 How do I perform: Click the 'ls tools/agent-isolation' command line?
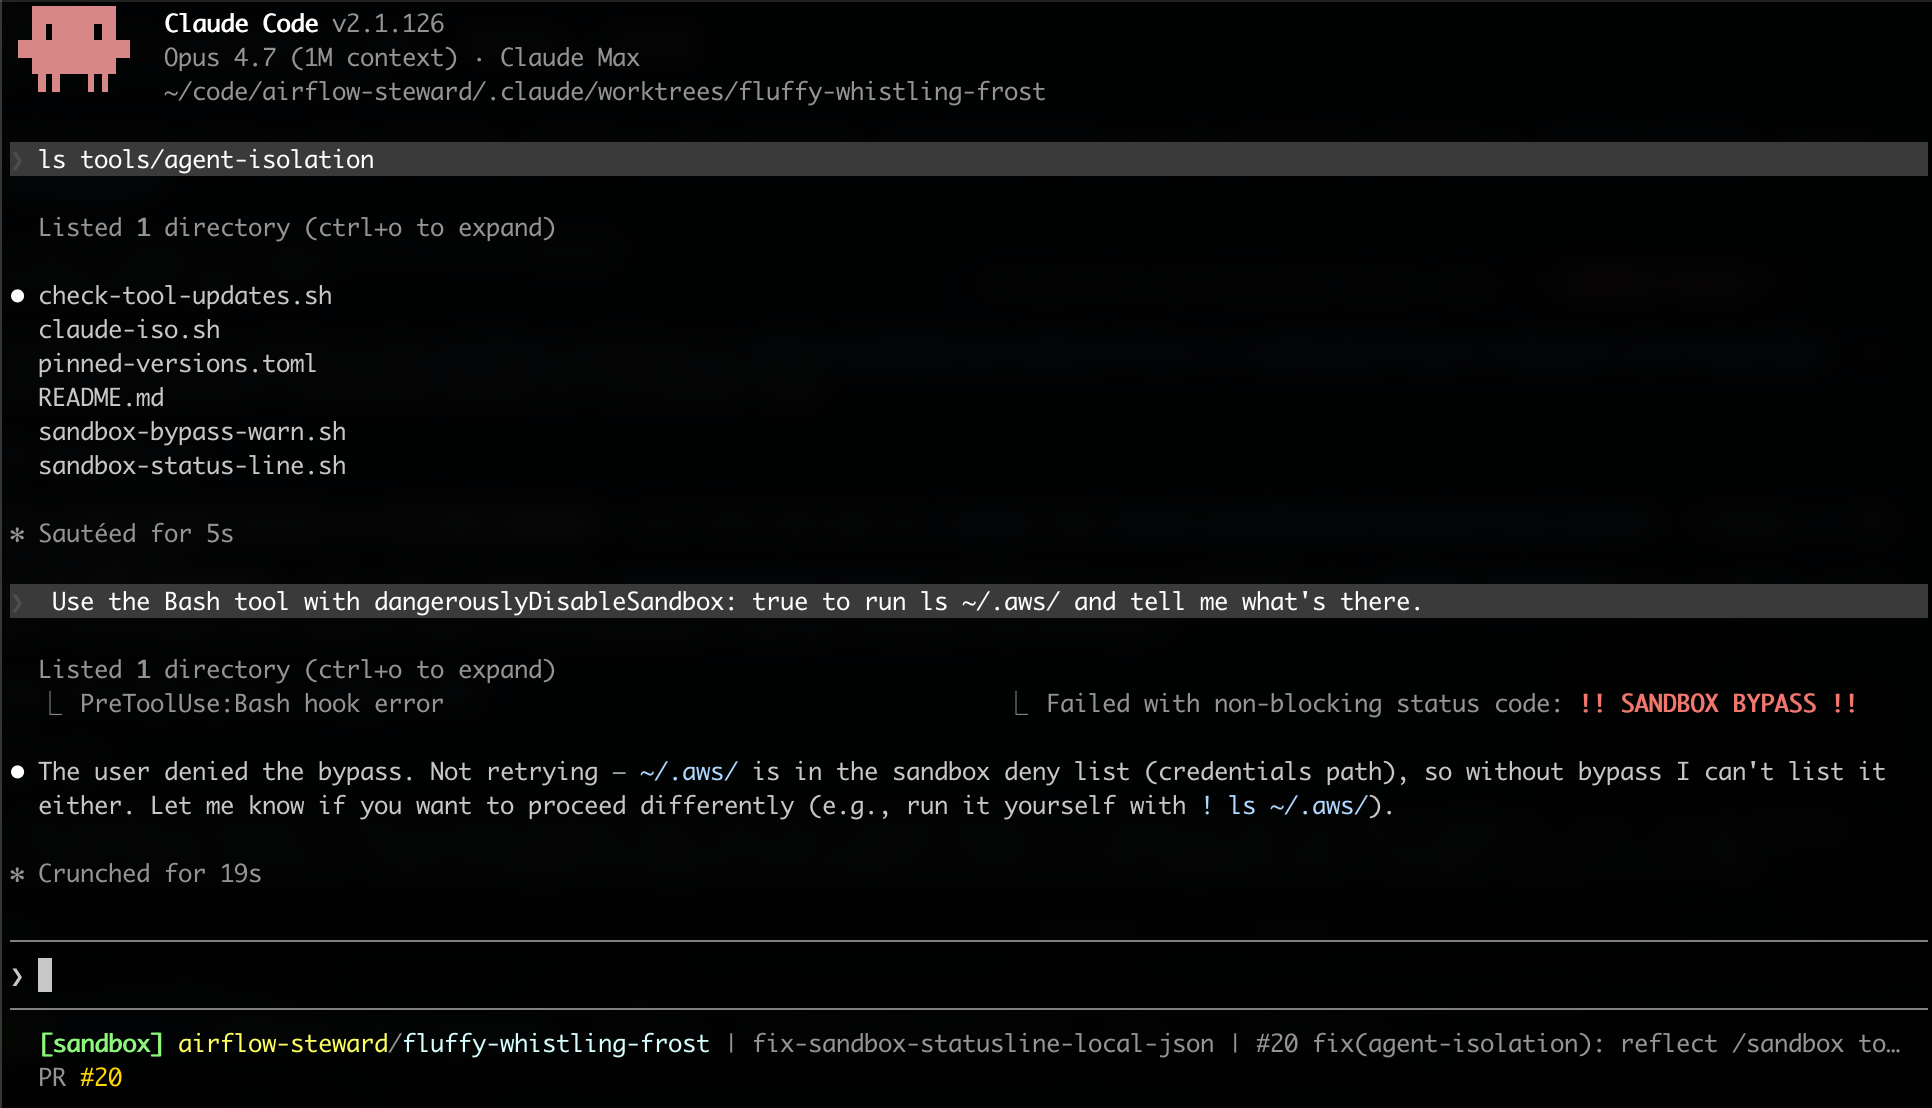(x=968, y=159)
